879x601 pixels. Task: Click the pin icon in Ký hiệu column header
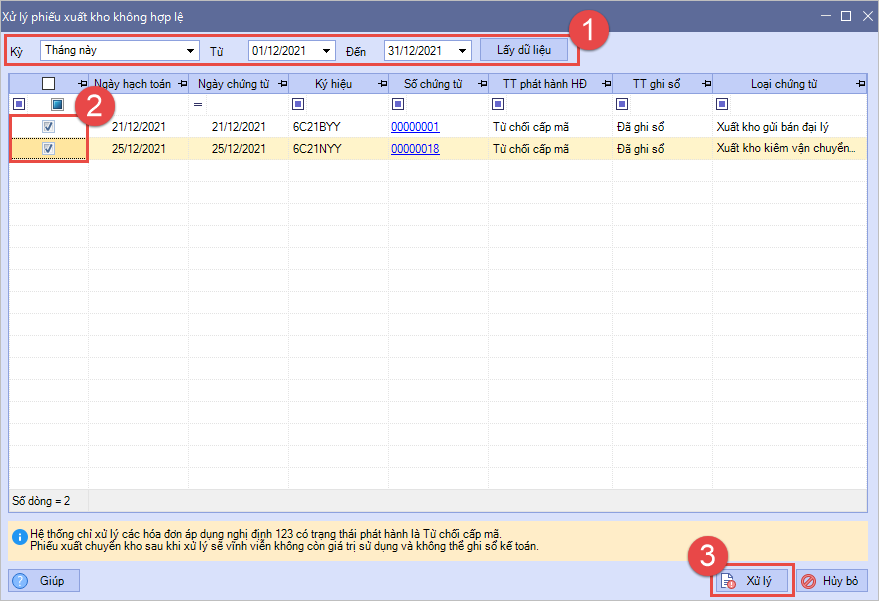click(x=383, y=84)
